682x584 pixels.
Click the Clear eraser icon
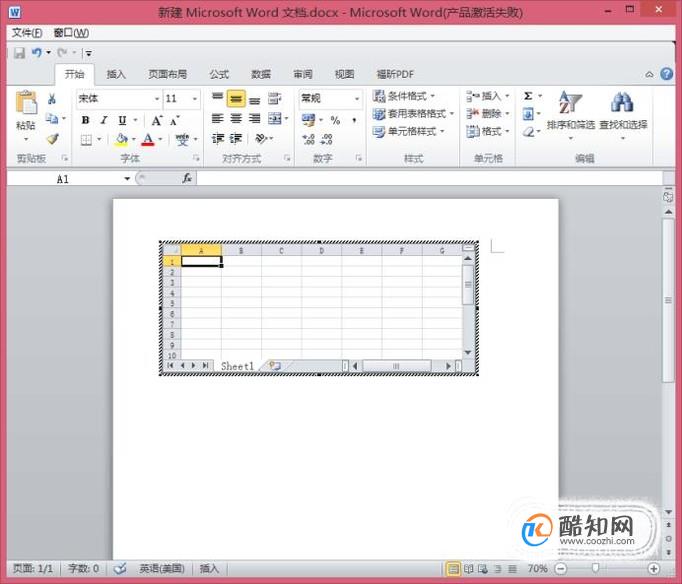tap(528, 131)
